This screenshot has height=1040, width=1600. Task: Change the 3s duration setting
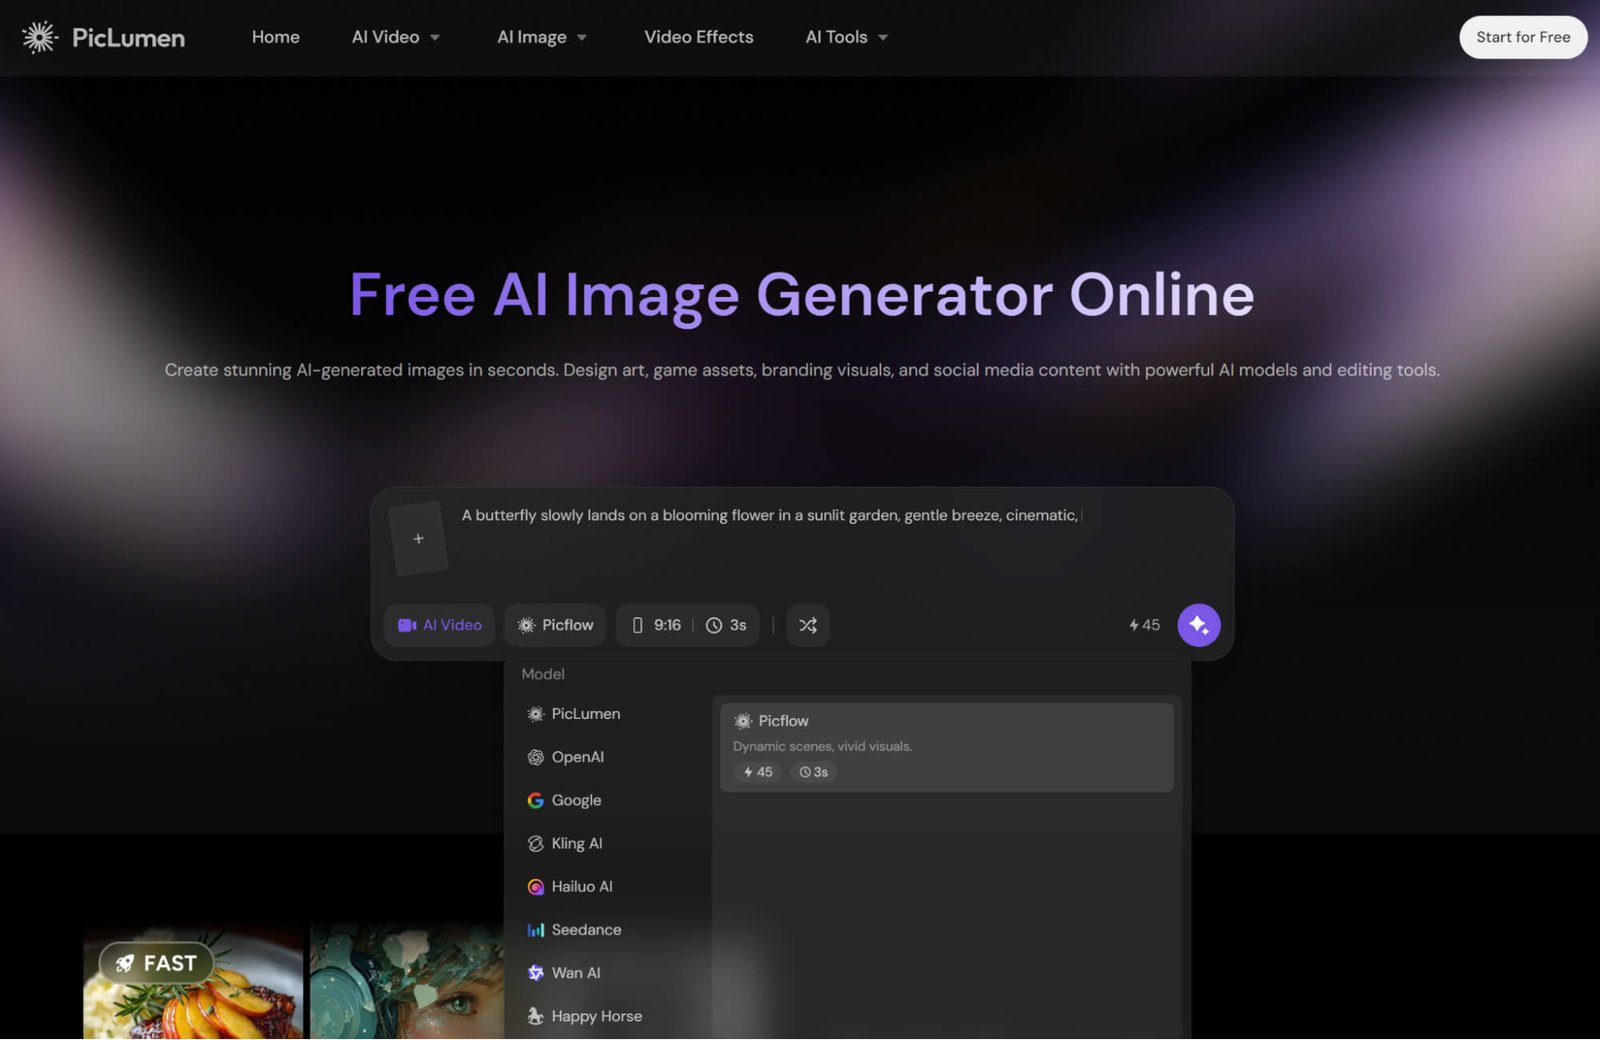coord(727,625)
